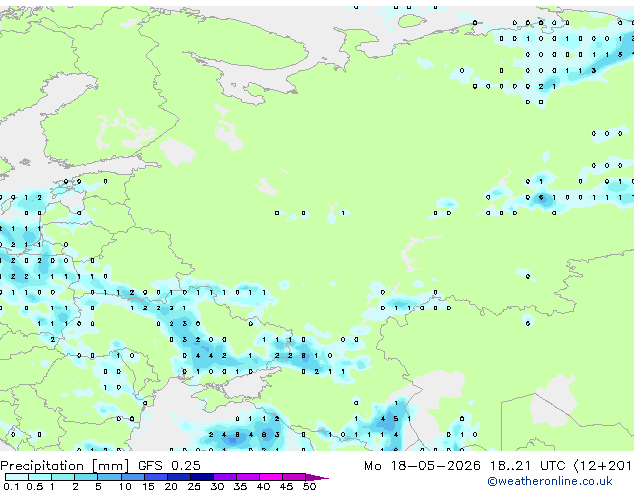Select the 35–40 mm legend swatch

248,477
